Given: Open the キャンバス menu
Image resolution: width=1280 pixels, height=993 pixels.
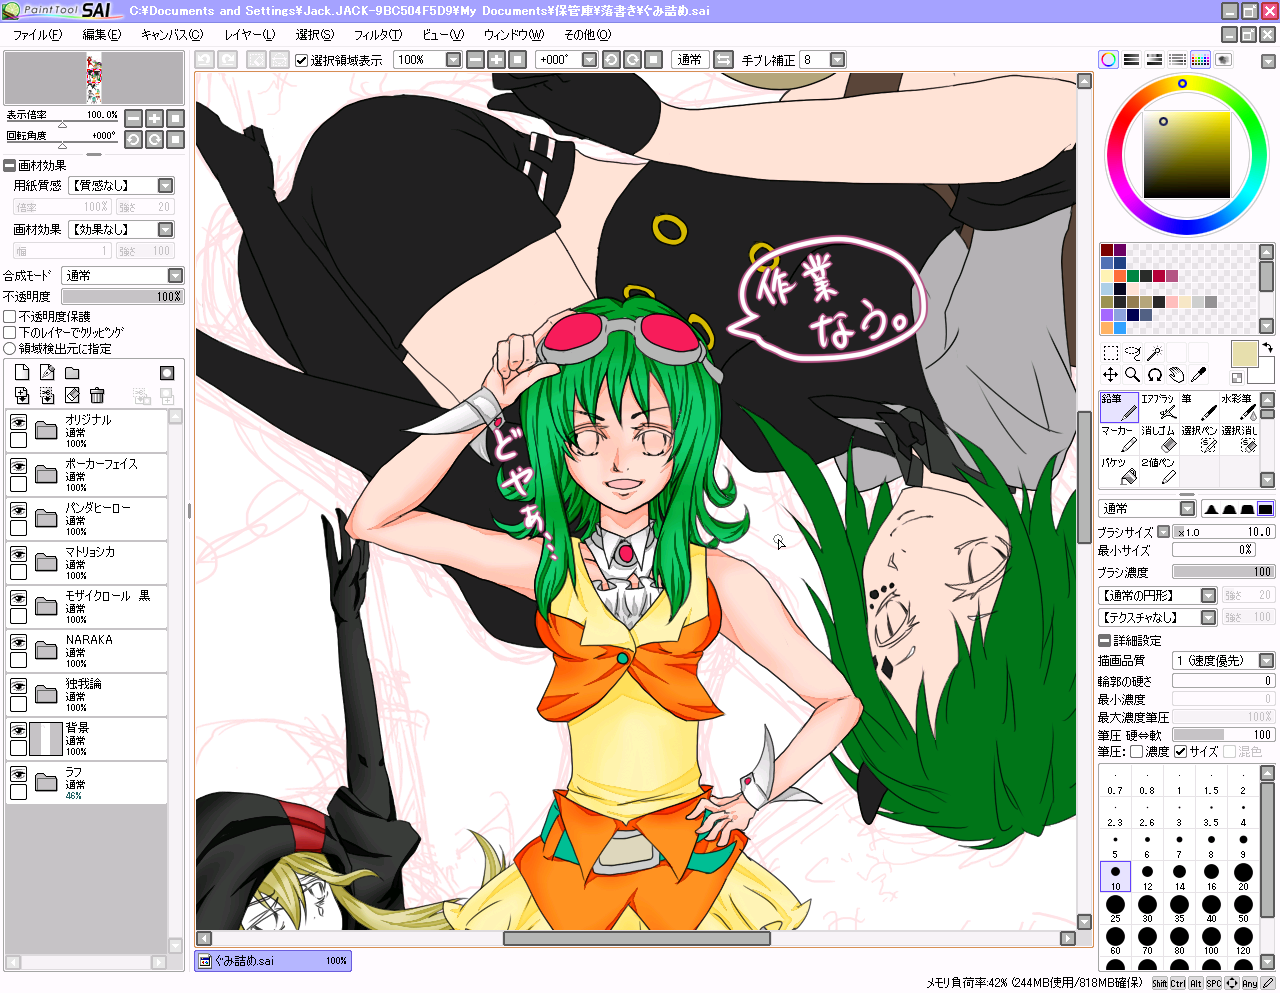Looking at the screenshot, I should click(x=172, y=35).
